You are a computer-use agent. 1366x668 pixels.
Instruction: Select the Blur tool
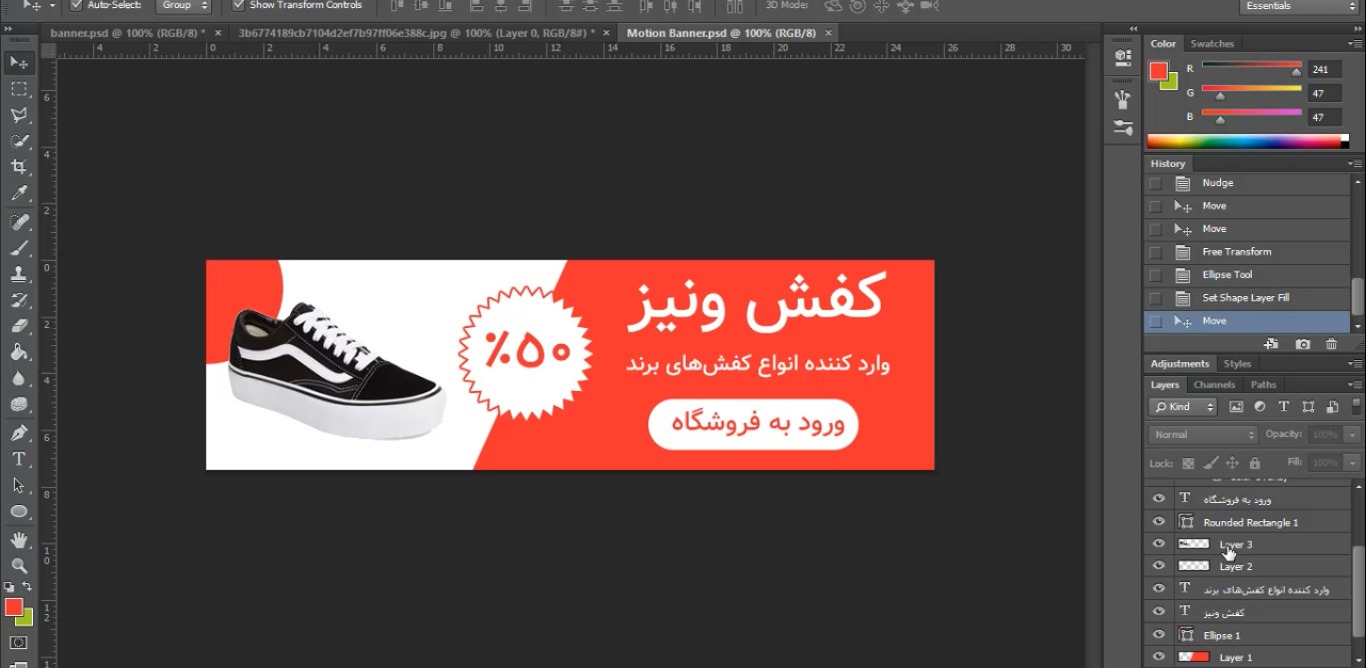[19, 378]
